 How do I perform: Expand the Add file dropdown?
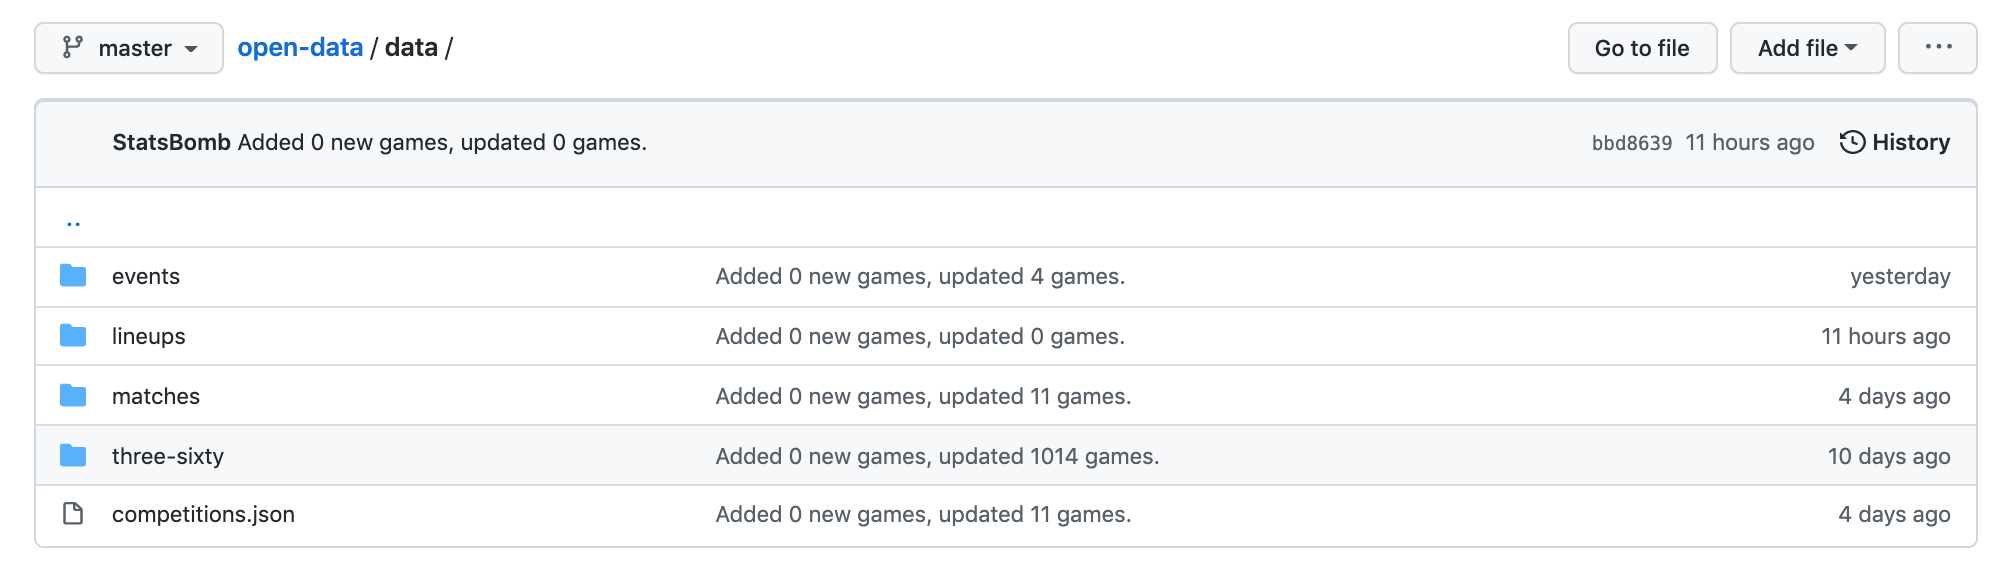1807,48
